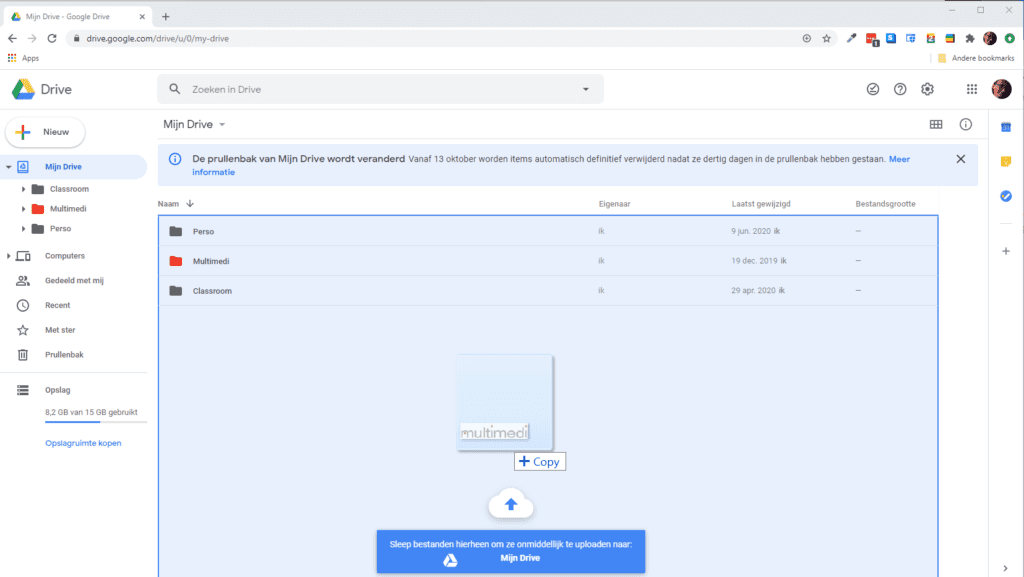
Task: Select the Perso folder row
Action: click(548, 231)
